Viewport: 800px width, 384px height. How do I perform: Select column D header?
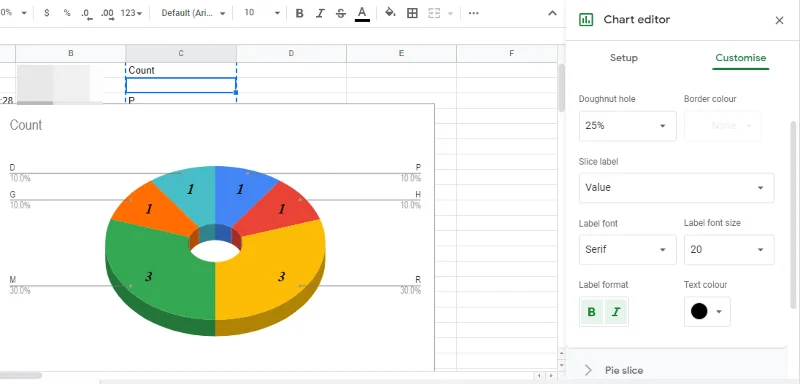[x=291, y=53]
